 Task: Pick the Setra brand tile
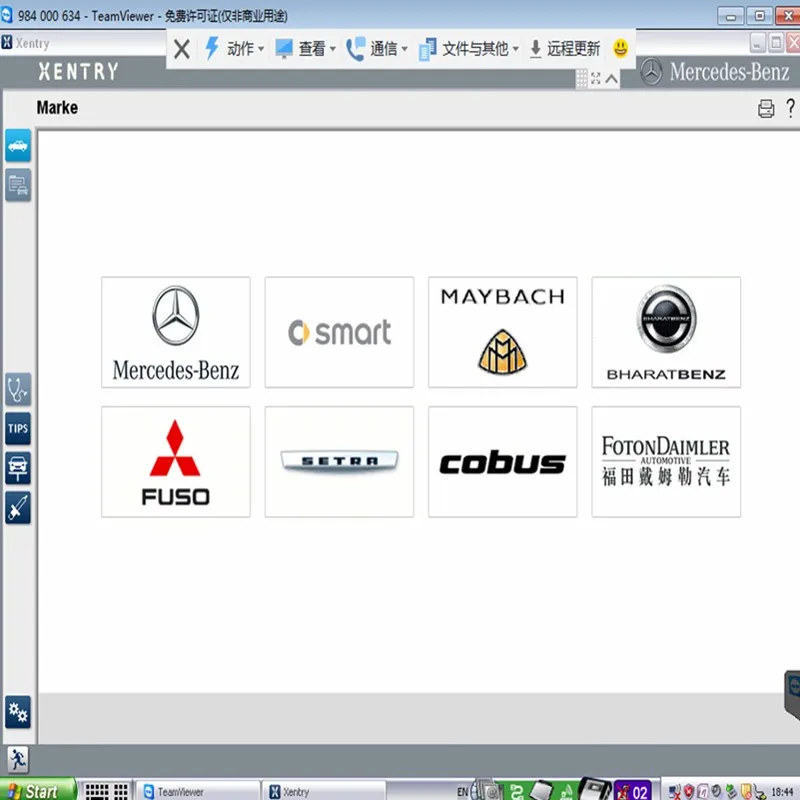[x=339, y=462]
